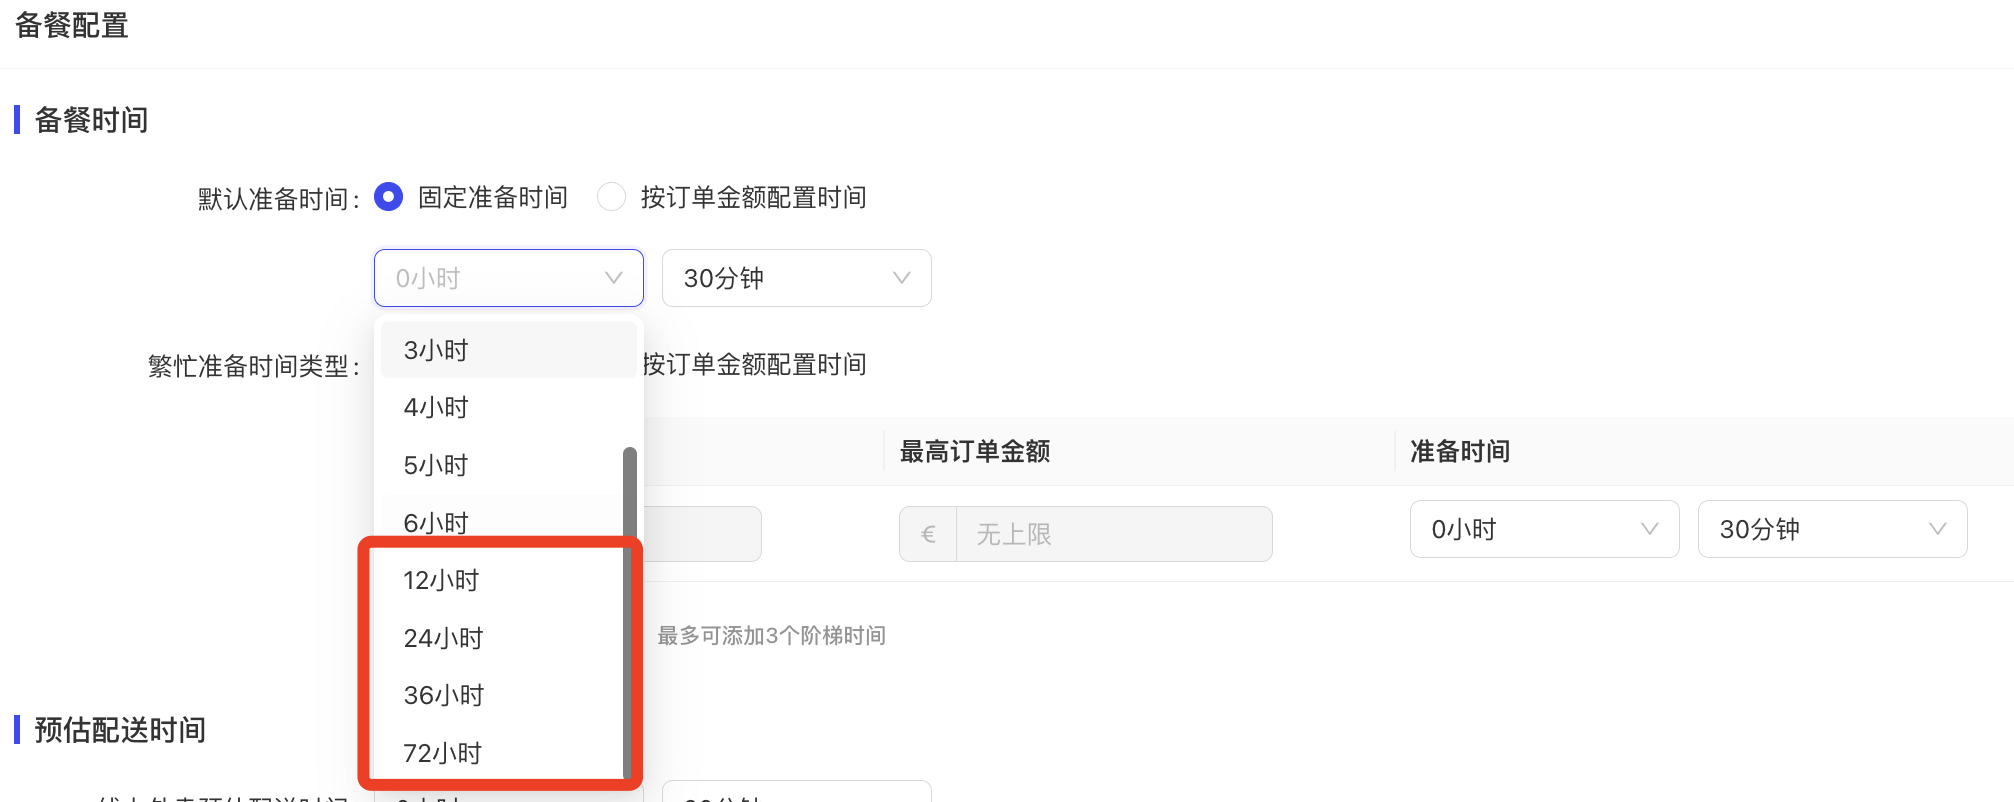
Task: Expand the table row 30分钟 dropdown
Action: (x=1833, y=529)
